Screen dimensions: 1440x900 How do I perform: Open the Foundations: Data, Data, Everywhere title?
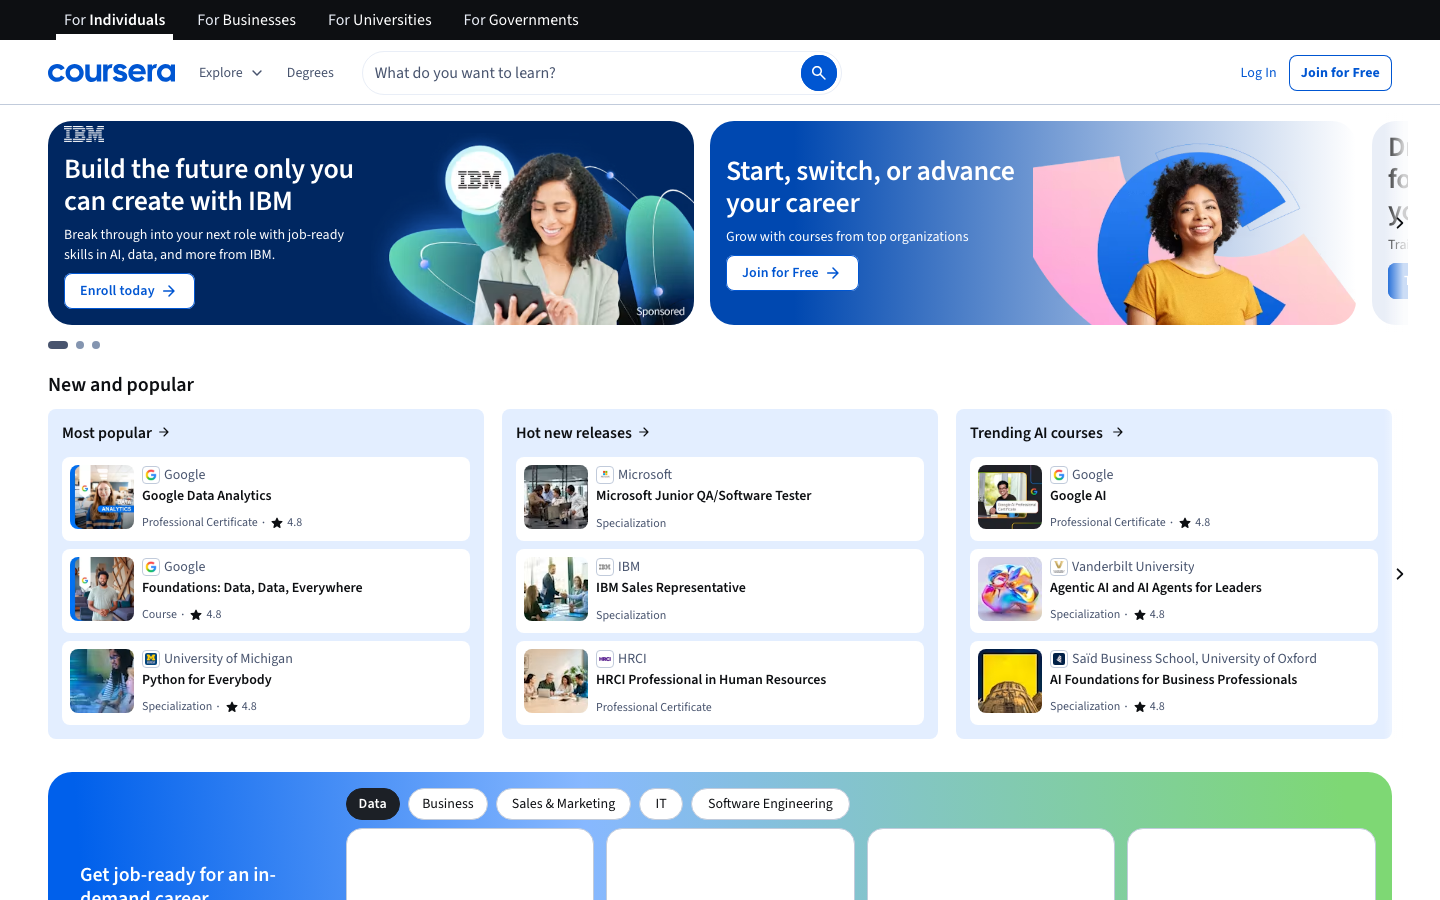point(252,588)
